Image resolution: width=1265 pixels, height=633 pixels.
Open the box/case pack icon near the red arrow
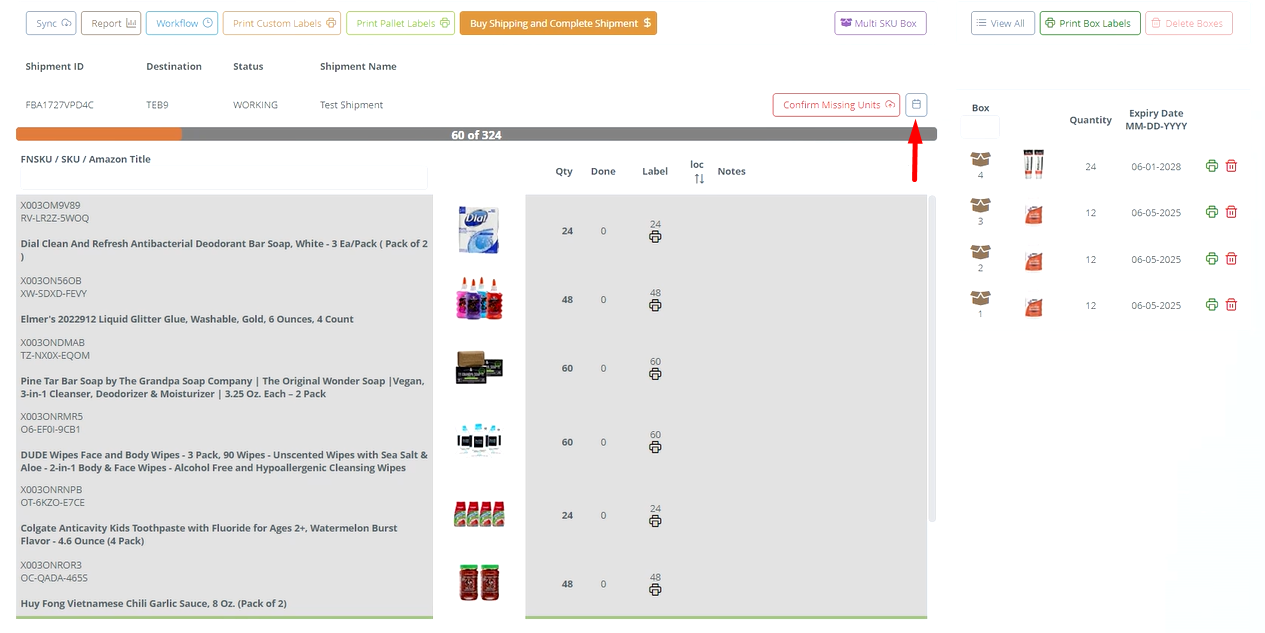pos(915,104)
